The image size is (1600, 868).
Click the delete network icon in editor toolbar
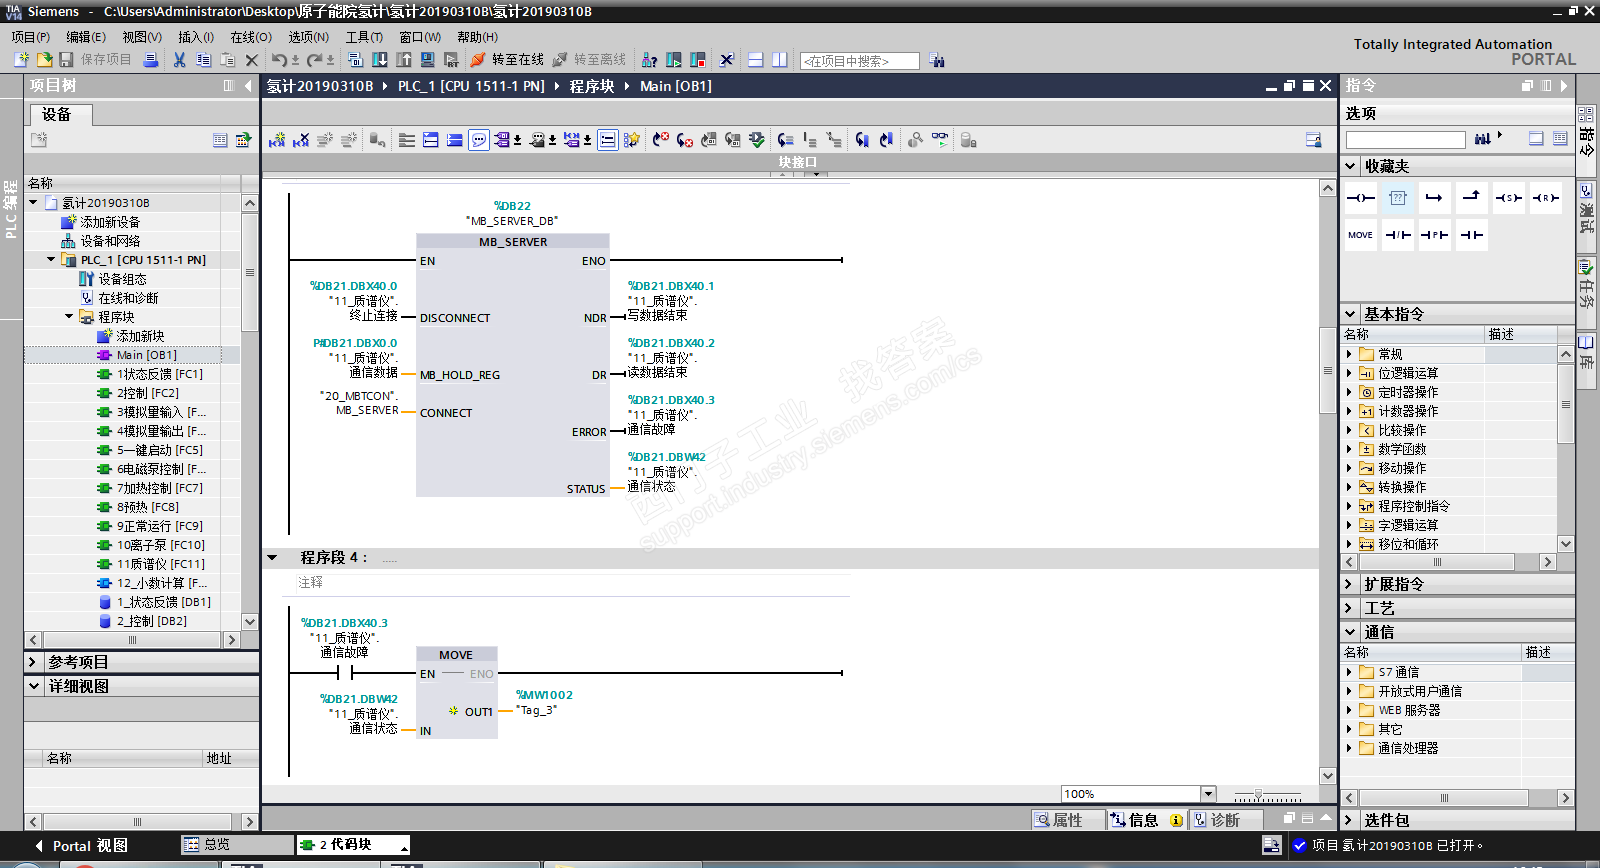coord(301,140)
